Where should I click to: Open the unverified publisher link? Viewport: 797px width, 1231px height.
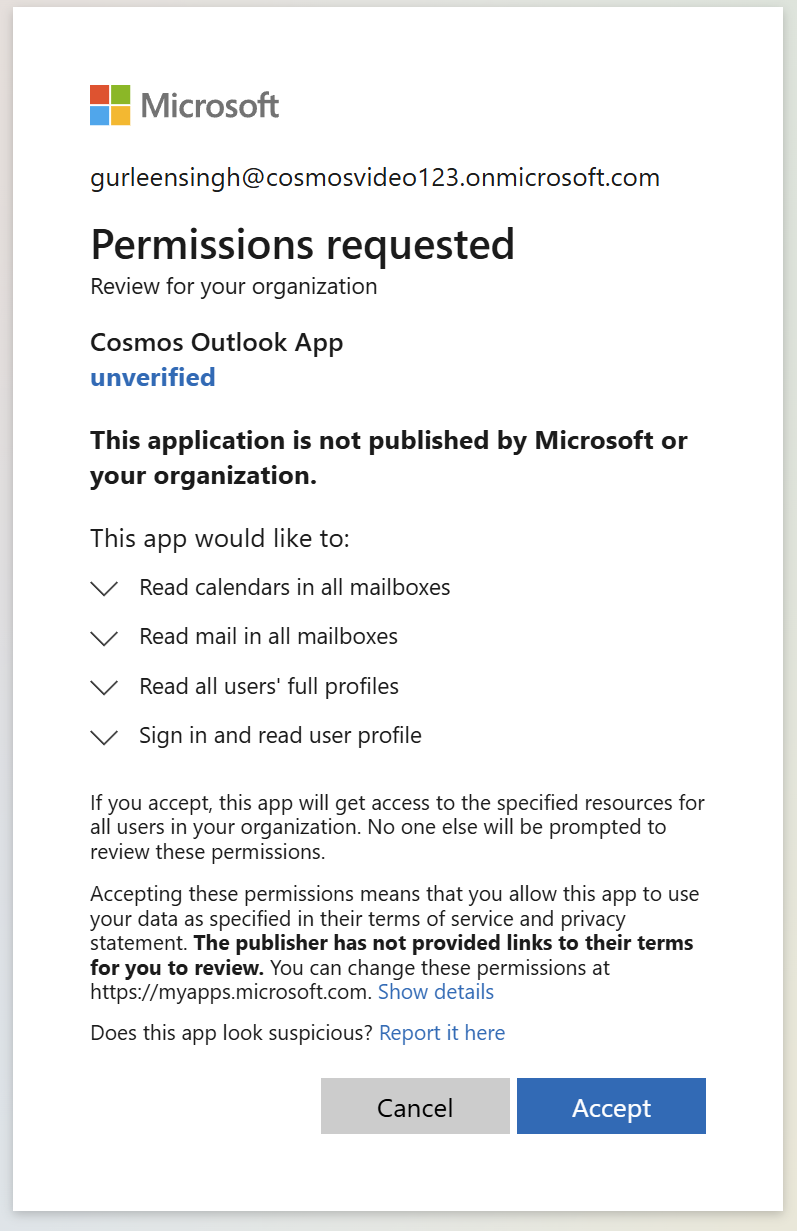click(x=153, y=377)
